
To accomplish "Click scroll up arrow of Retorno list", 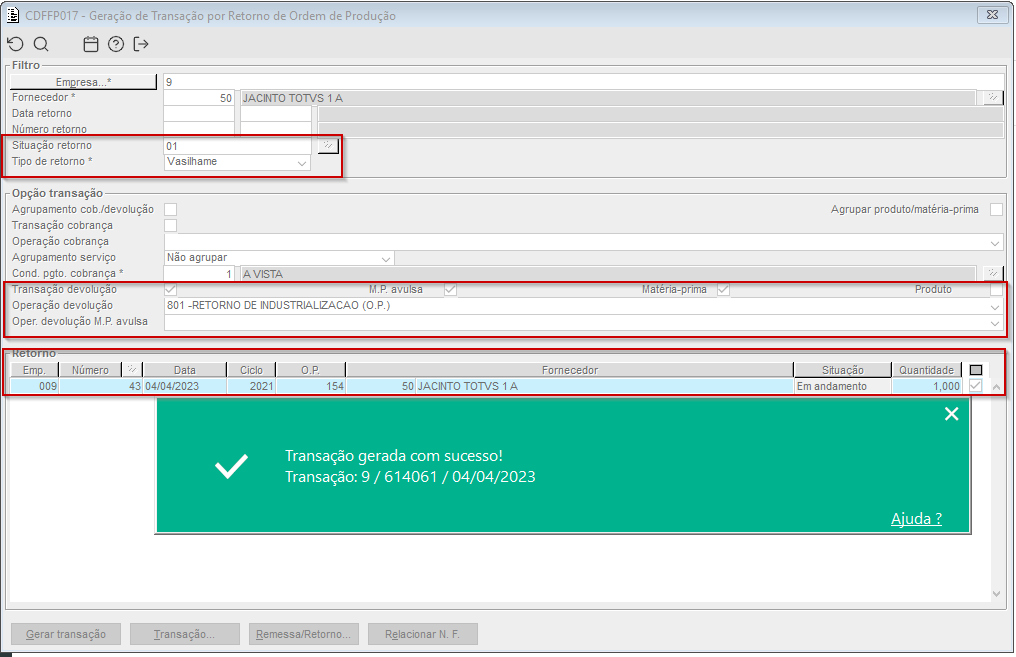I will click(997, 387).
